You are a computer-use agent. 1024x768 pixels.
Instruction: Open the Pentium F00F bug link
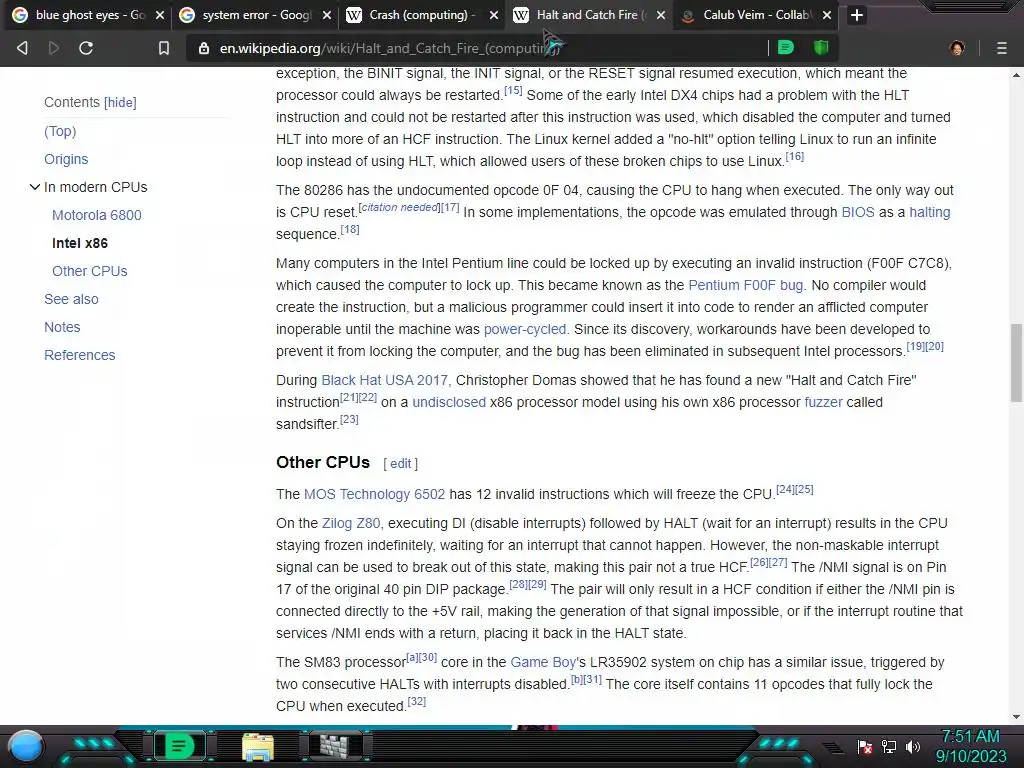pyautogui.click(x=746, y=285)
